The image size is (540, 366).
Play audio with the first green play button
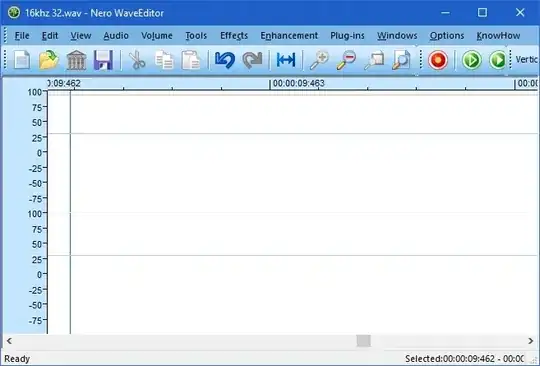[x=471, y=60]
